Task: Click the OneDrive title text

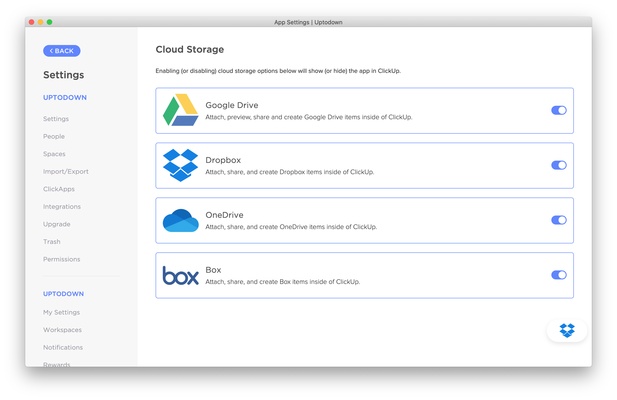Action: click(x=224, y=215)
